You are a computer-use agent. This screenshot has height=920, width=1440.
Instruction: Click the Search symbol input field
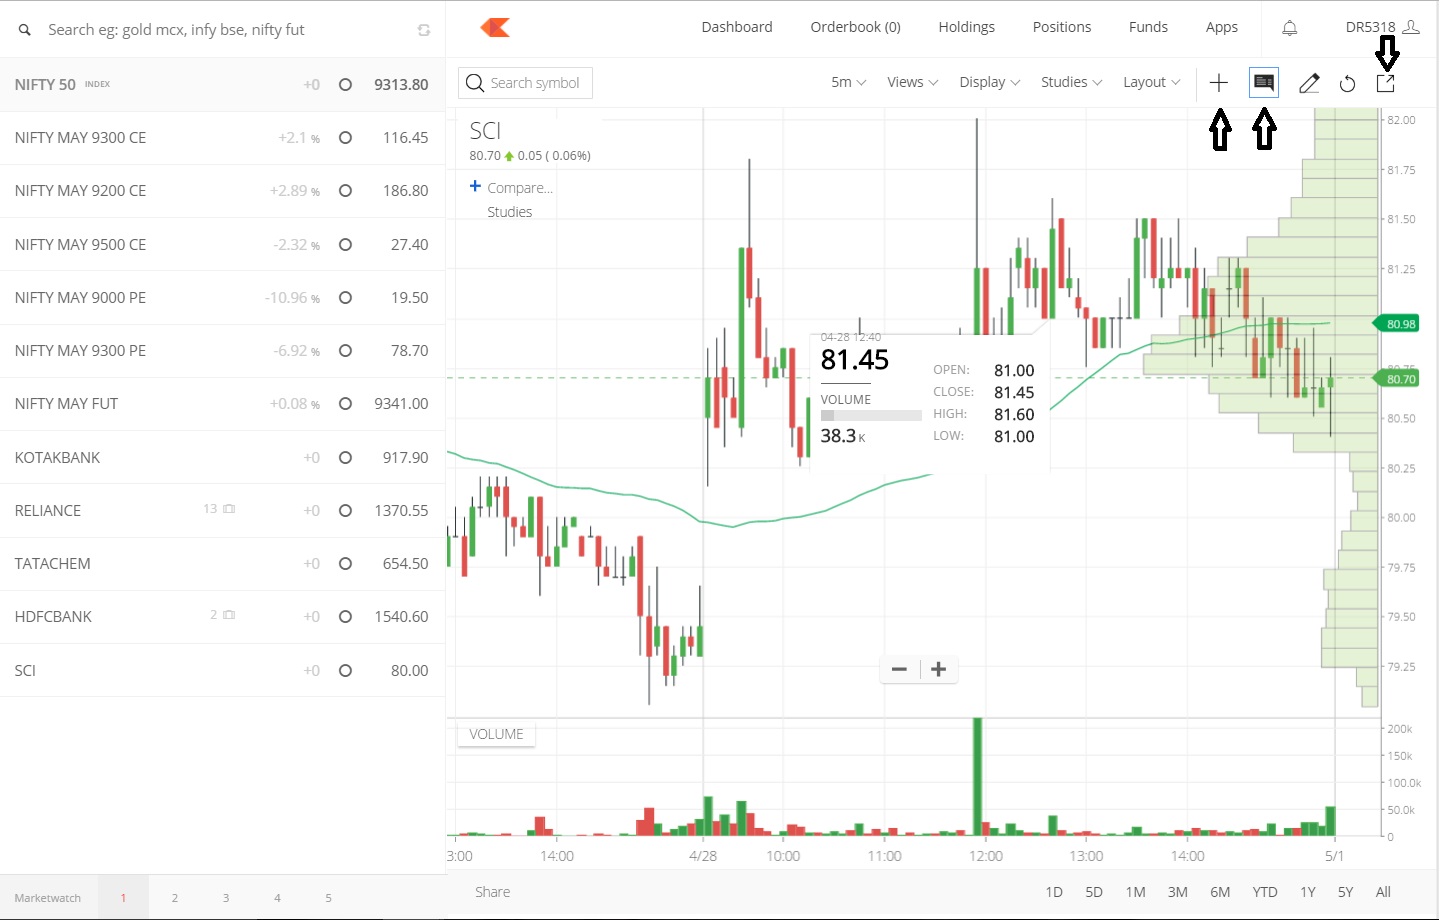(x=525, y=83)
